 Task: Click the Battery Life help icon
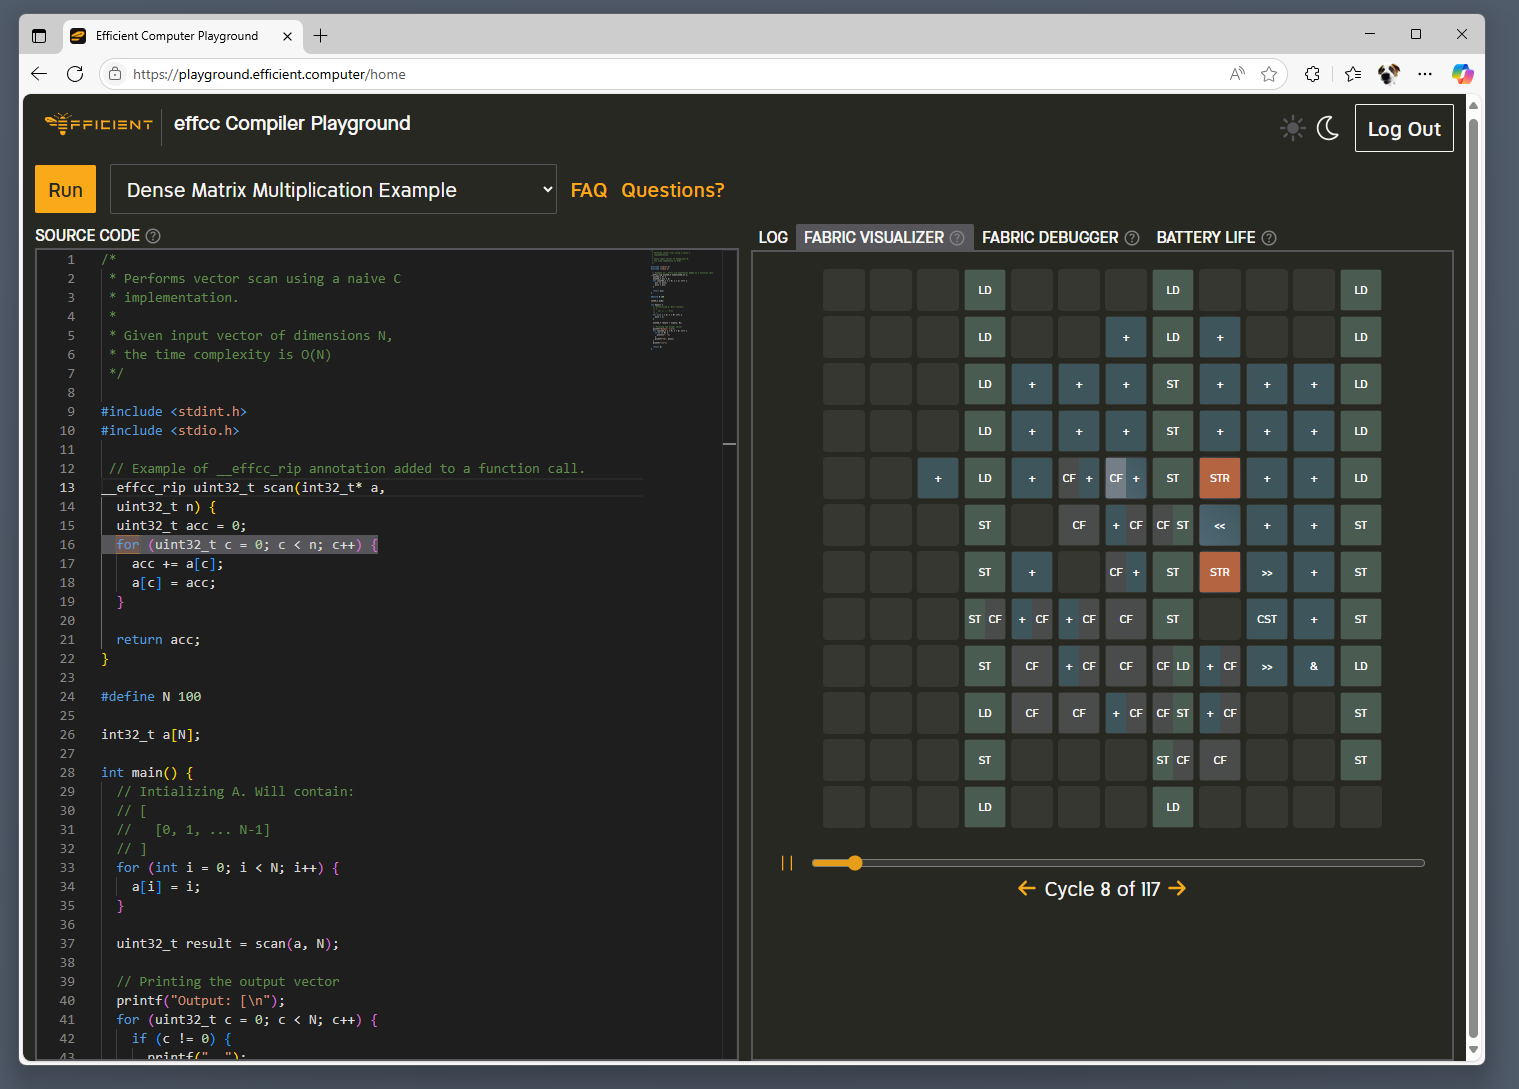(x=1269, y=238)
